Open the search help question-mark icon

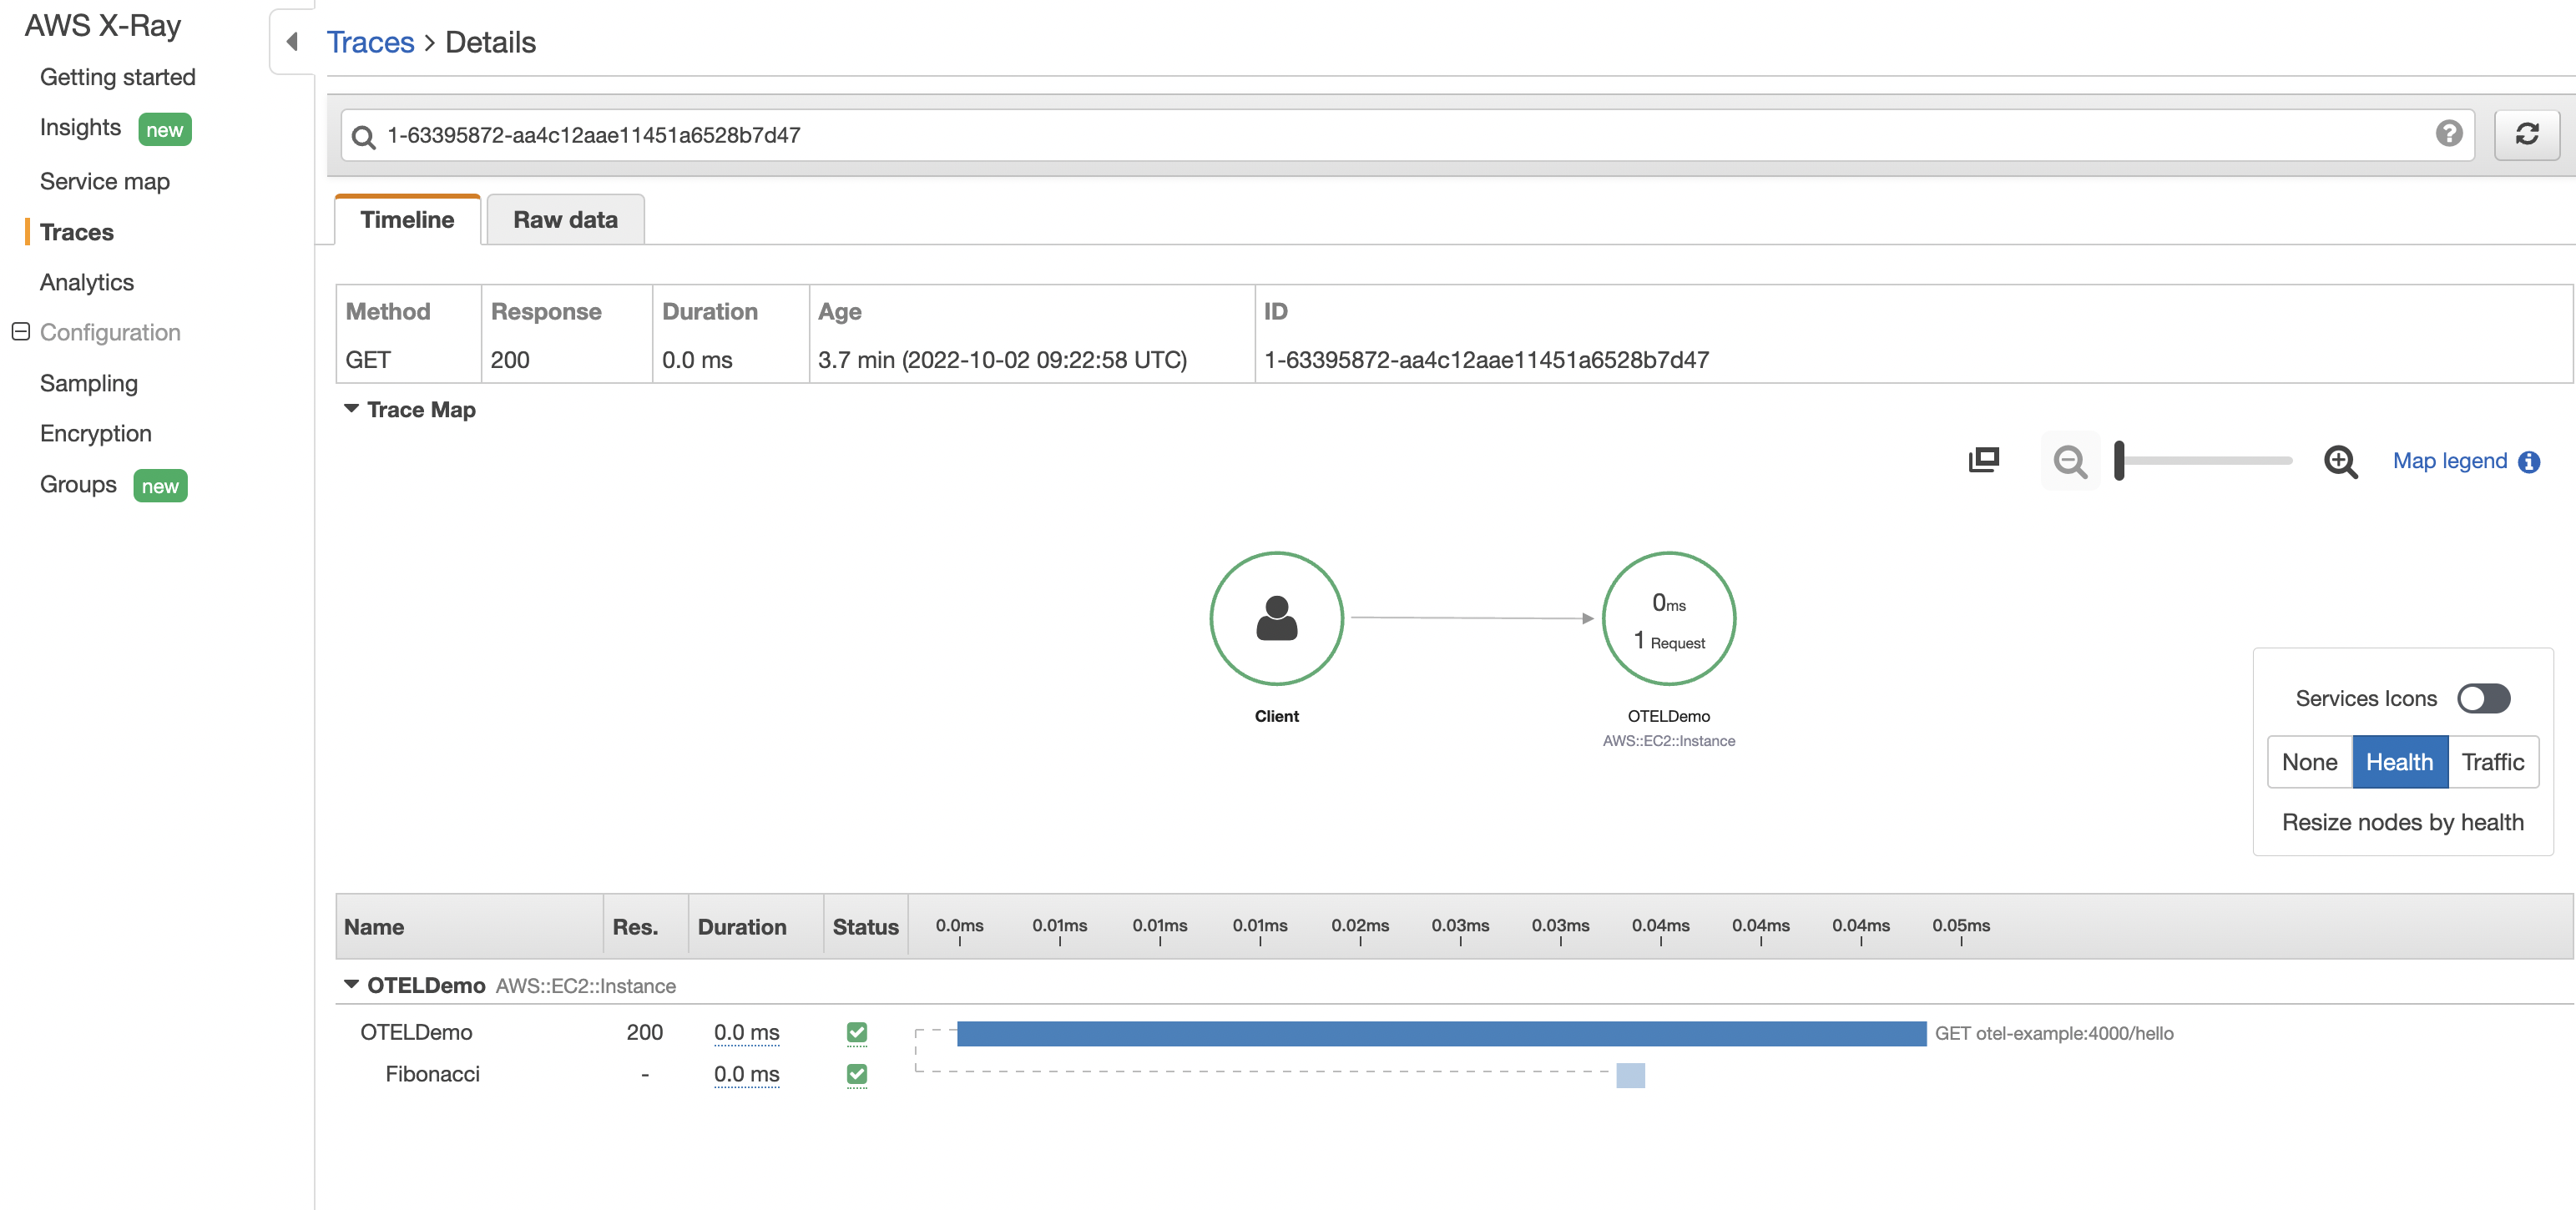point(2449,134)
